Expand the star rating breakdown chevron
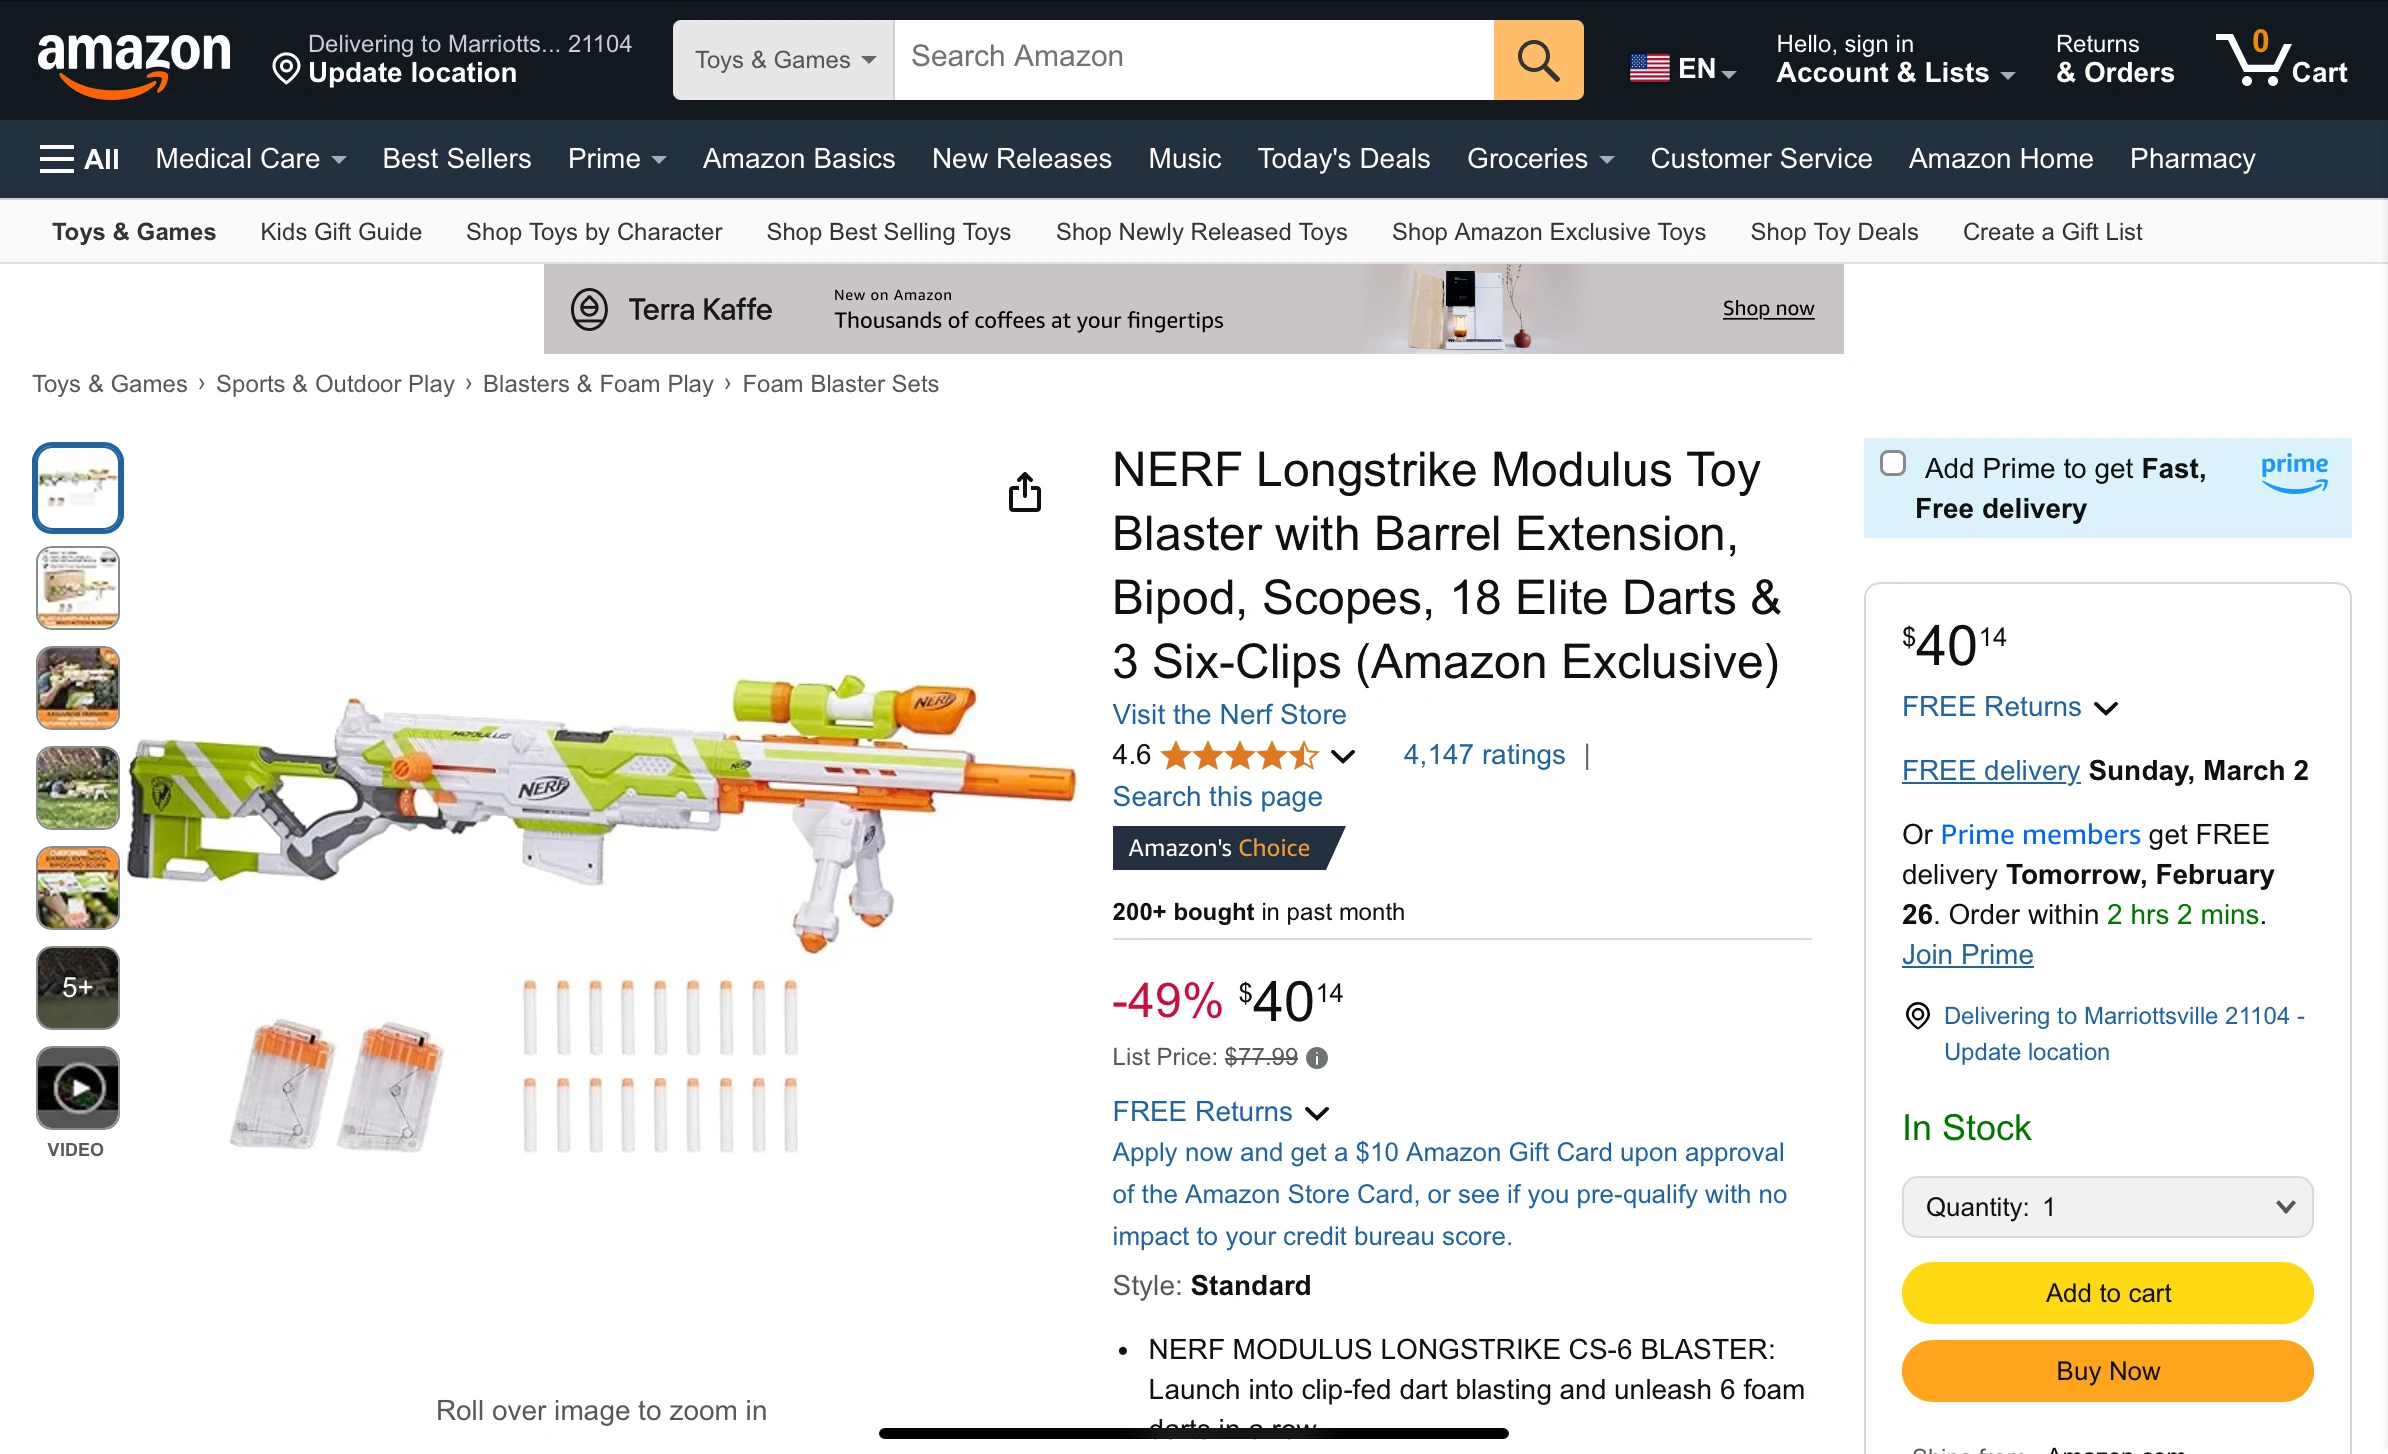The height and width of the screenshot is (1454, 2388). point(1342,756)
